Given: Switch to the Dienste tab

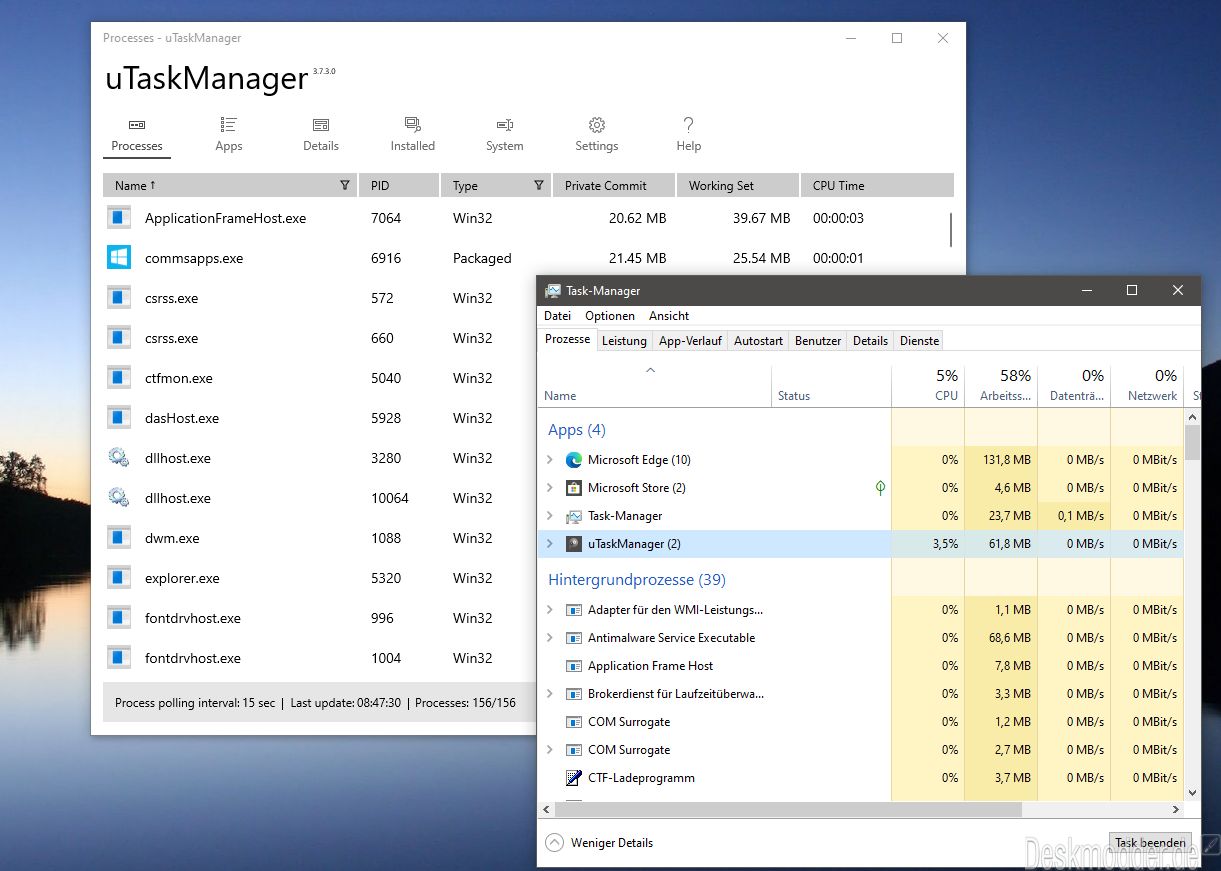Looking at the screenshot, I should tap(920, 341).
